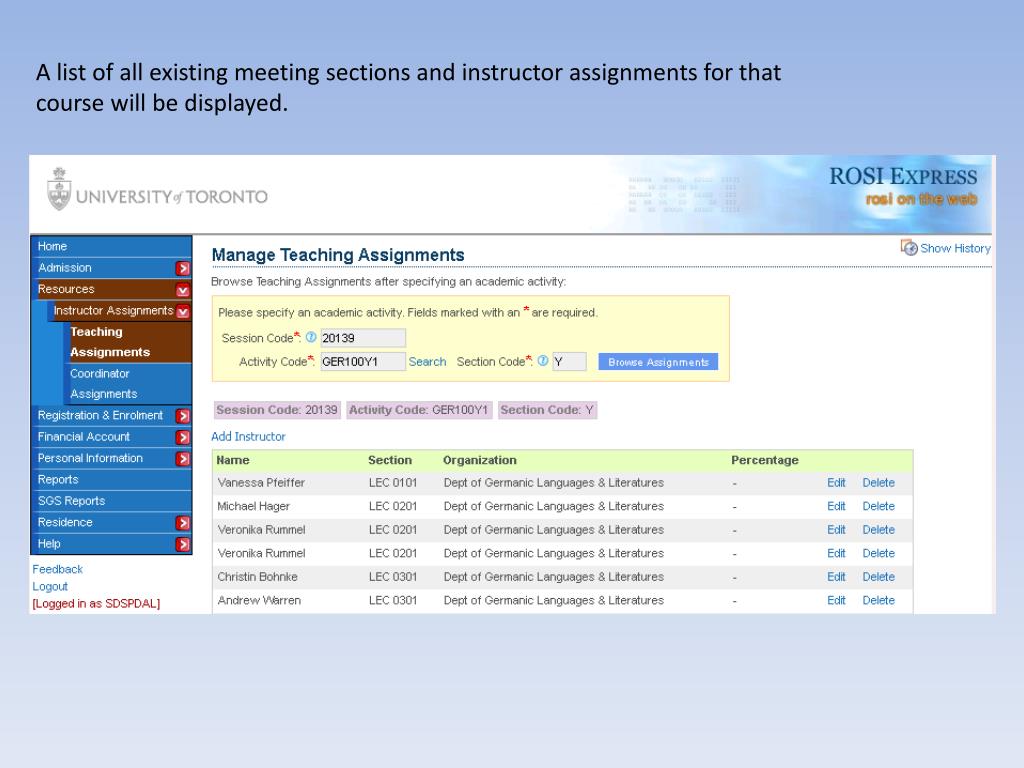This screenshot has height=768, width=1024.
Task: Click the Logout link
Action: [x=50, y=586]
